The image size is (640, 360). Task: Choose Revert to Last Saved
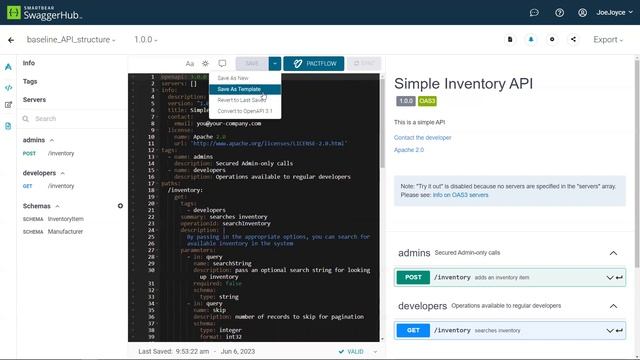[245, 100]
